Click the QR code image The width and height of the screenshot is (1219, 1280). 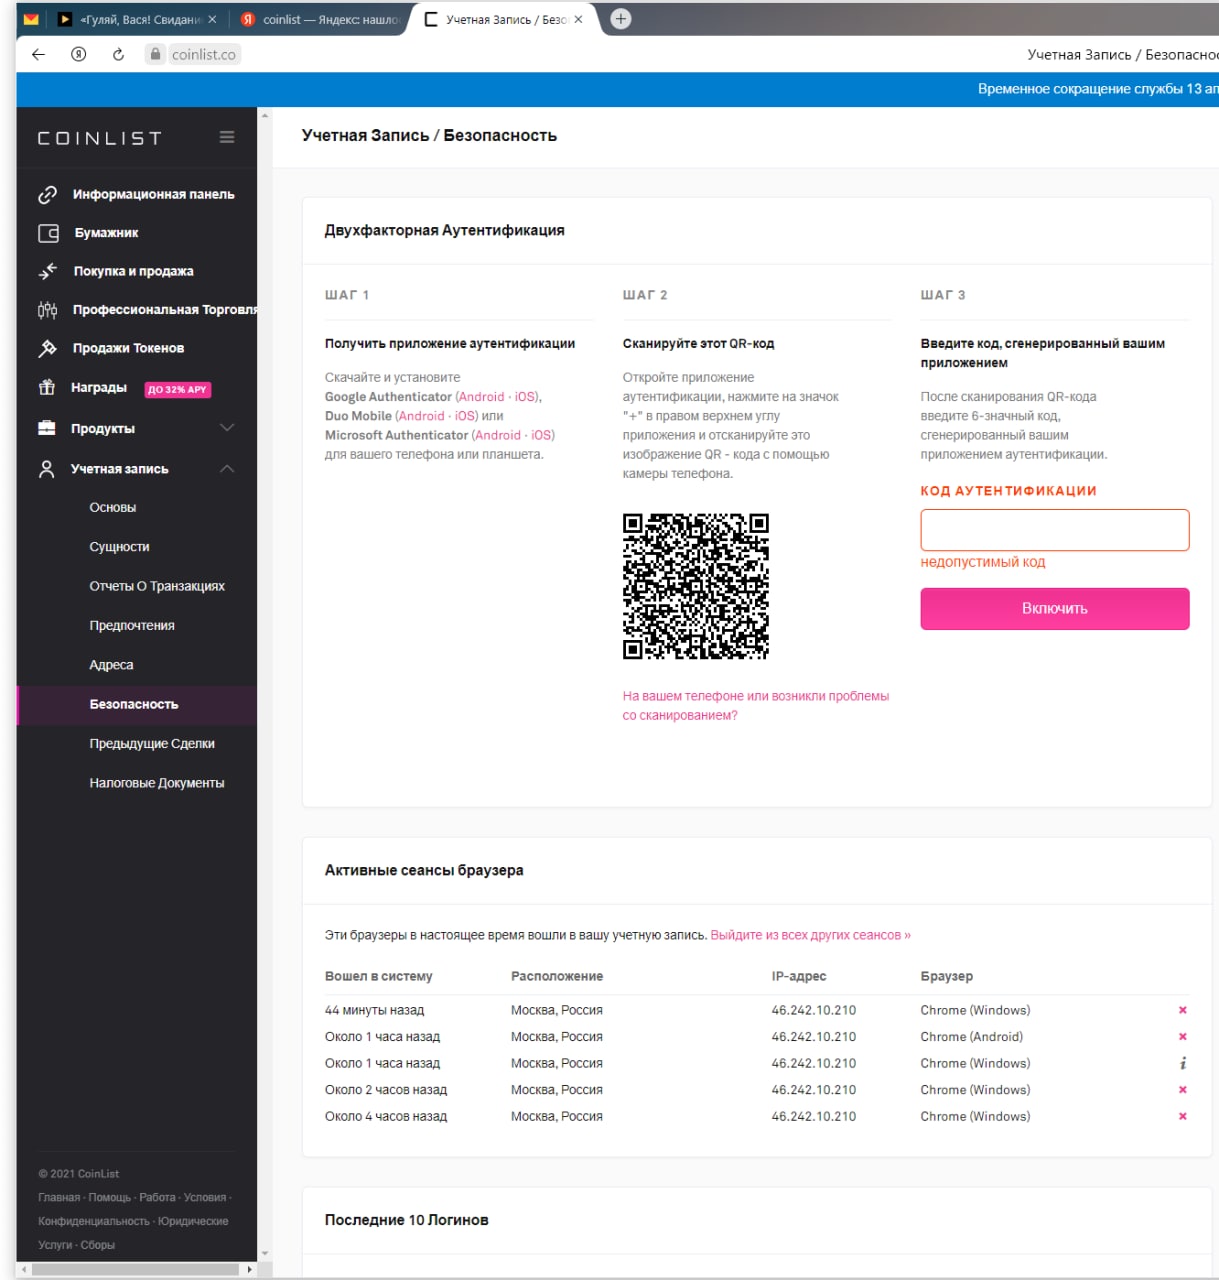(696, 587)
